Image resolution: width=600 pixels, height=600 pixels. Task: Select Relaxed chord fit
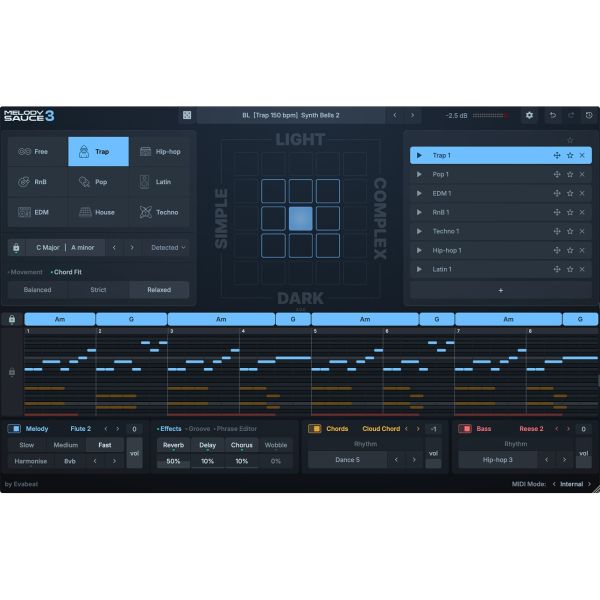(159, 290)
